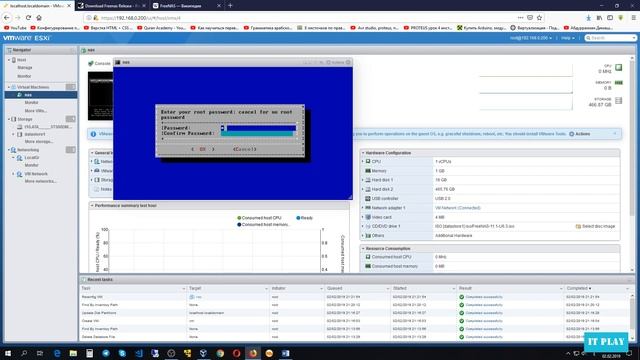640x360 pixels.
Task: Click the browser Home button
Action: 39,18
